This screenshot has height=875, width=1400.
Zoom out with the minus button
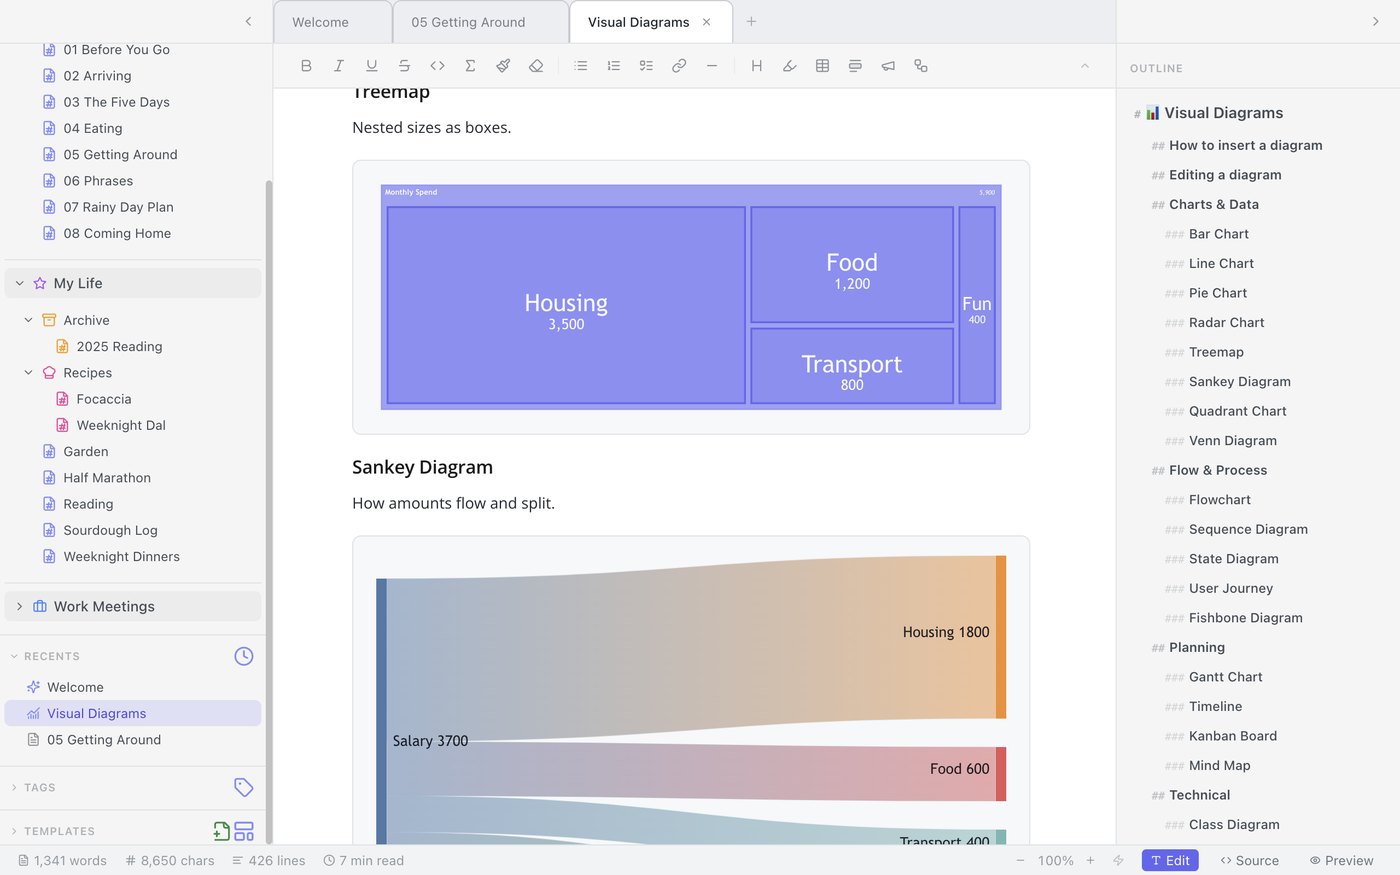pyautogui.click(x=1020, y=860)
